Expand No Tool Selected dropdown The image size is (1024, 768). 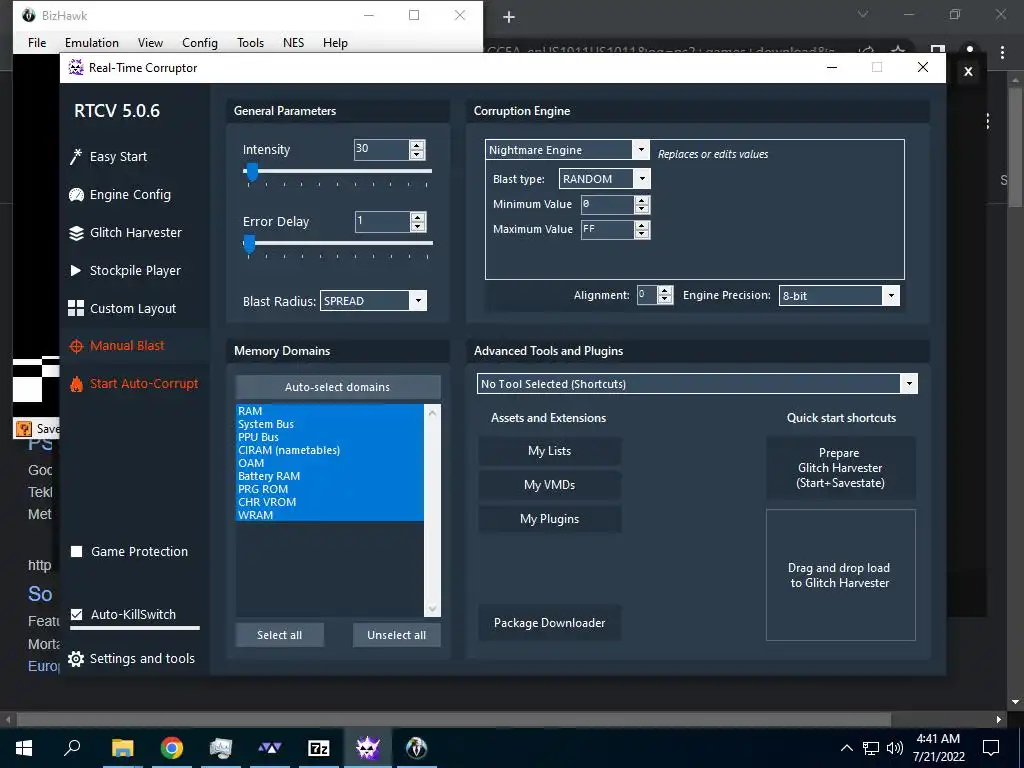click(x=909, y=384)
